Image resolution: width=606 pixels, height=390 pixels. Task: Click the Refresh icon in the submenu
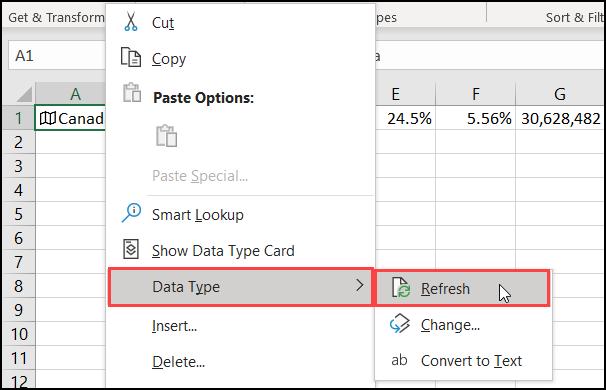[x=401, y=288]
